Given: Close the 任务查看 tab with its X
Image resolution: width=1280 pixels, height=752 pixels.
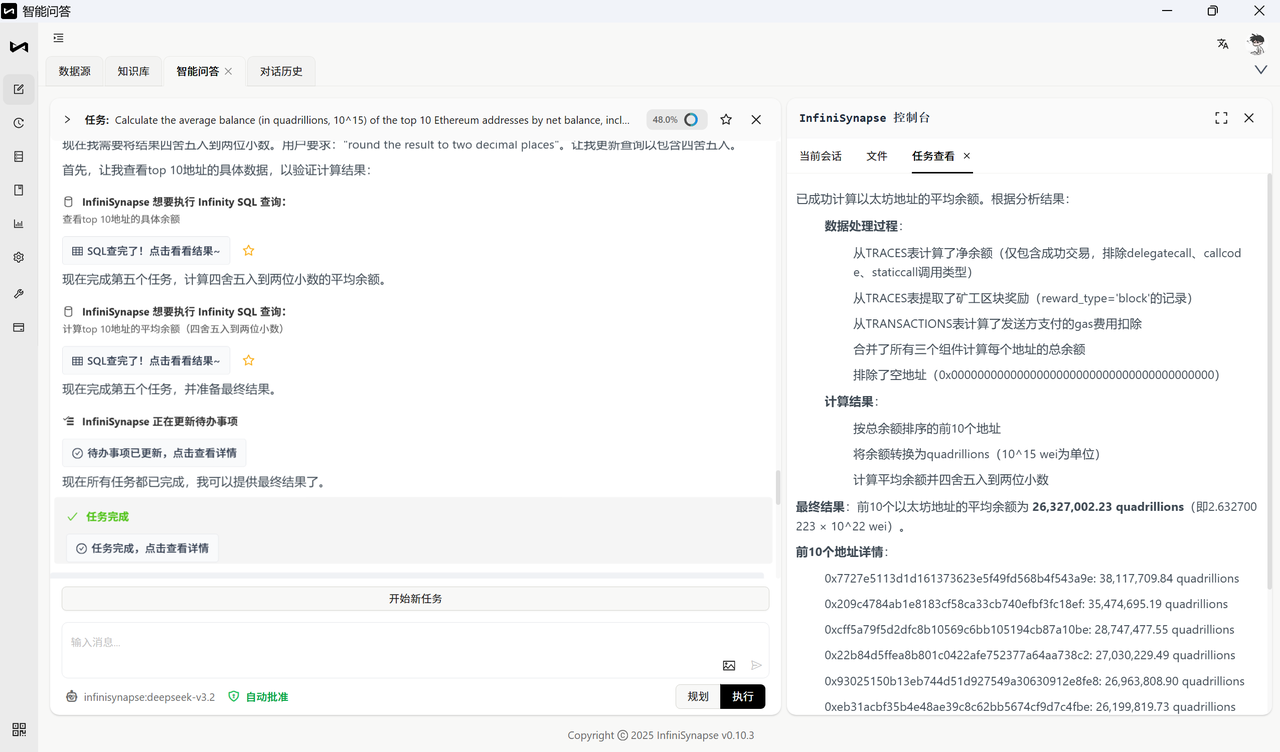Looking at the screenshot, I should 967,156.
